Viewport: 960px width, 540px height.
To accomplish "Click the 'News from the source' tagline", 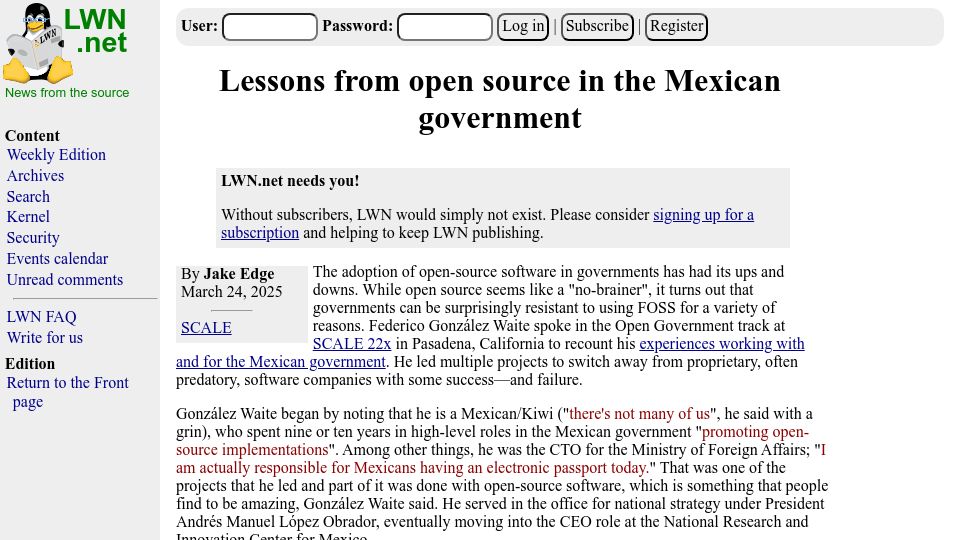I will pos(67,92).
